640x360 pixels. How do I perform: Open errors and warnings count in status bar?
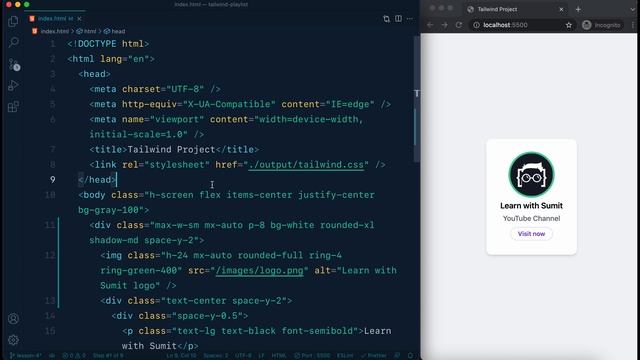click(74, 356)
